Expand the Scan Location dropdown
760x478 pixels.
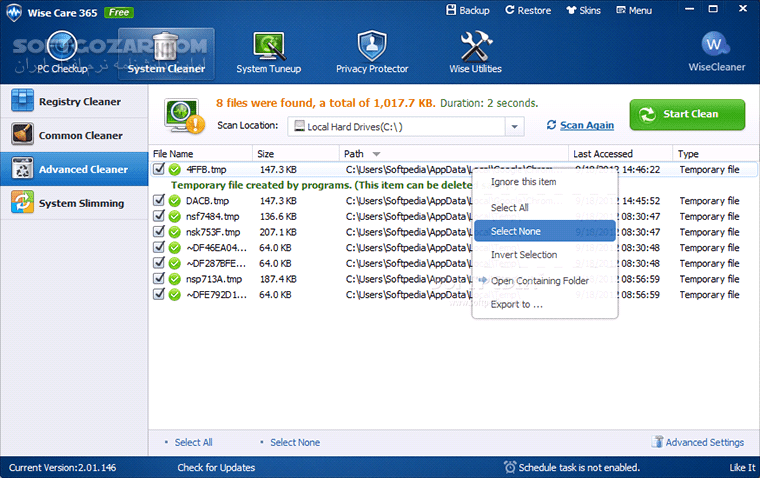coord(514,126)
